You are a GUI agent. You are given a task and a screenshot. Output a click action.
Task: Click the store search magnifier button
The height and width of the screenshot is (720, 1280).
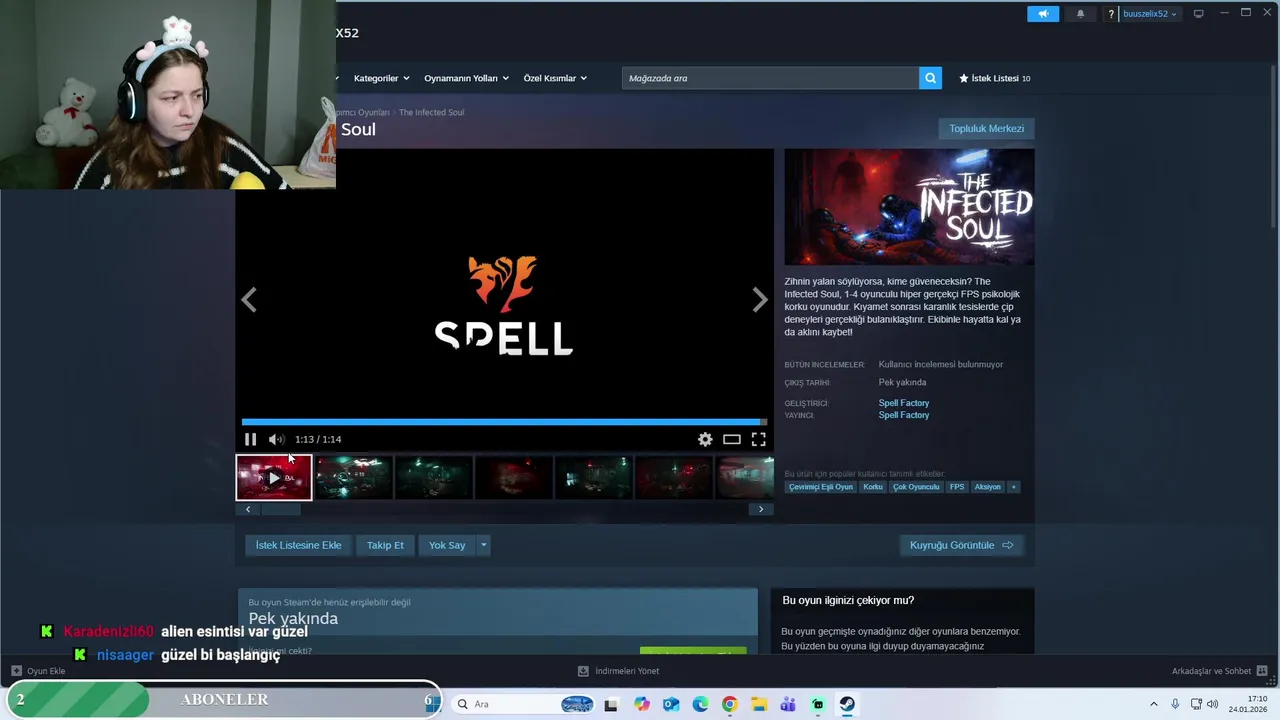(930, 78)
